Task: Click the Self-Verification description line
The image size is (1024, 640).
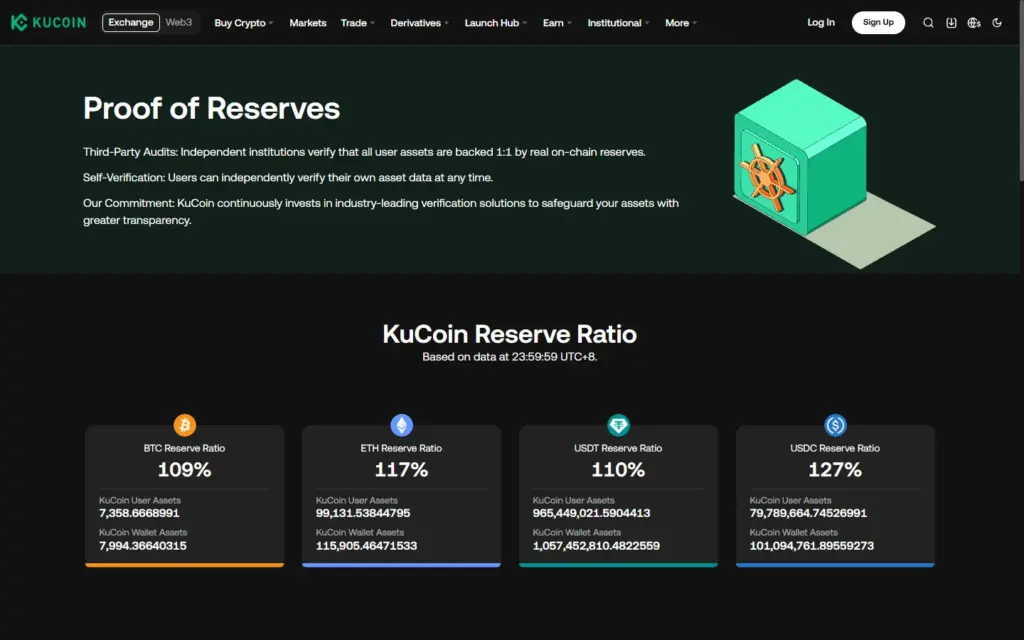Action: (x=288, y=178)
